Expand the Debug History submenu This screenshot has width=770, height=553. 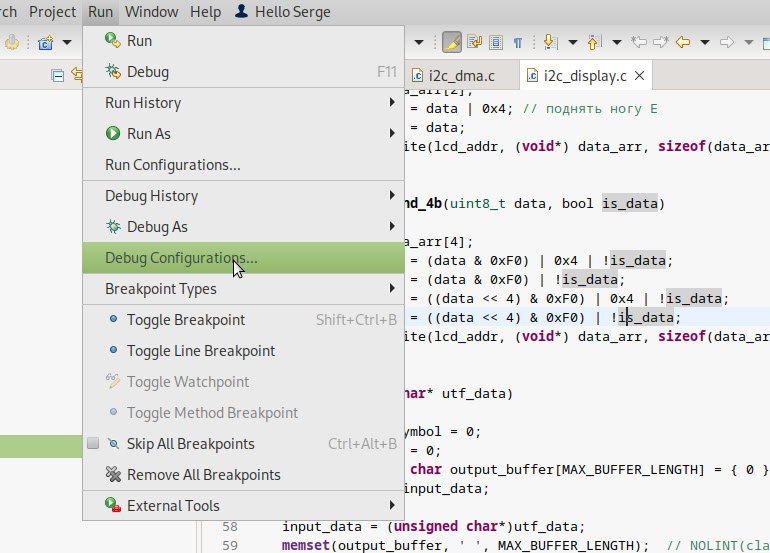click(243, 195)
